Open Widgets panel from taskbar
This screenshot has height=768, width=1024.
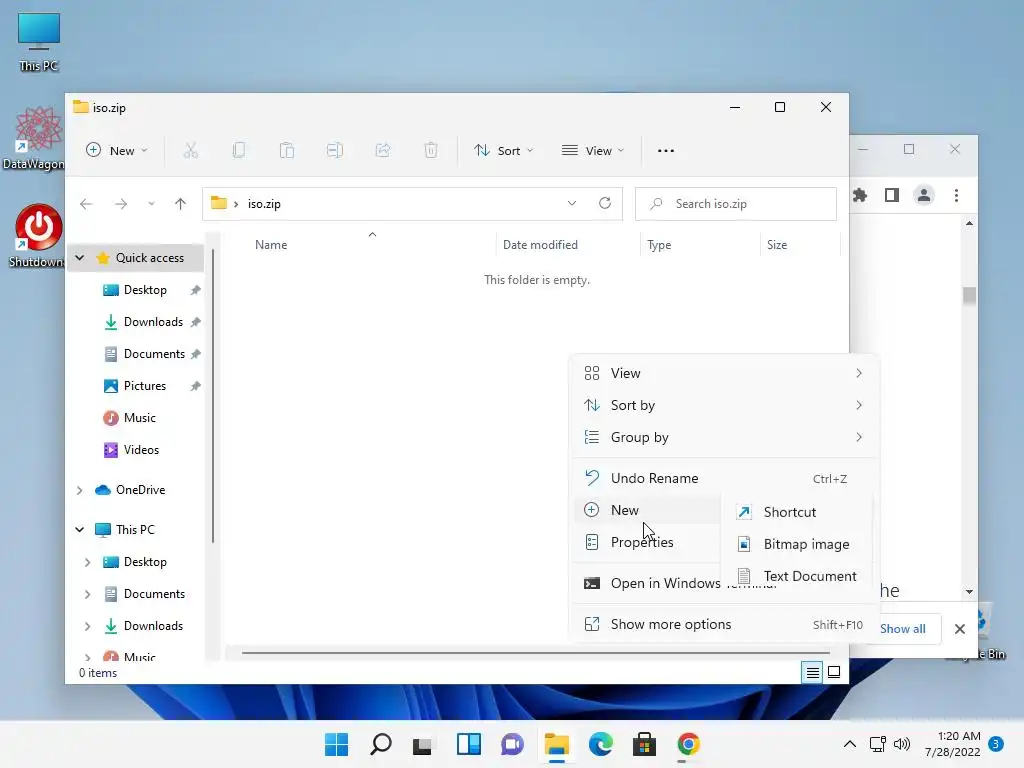(469, 744)
